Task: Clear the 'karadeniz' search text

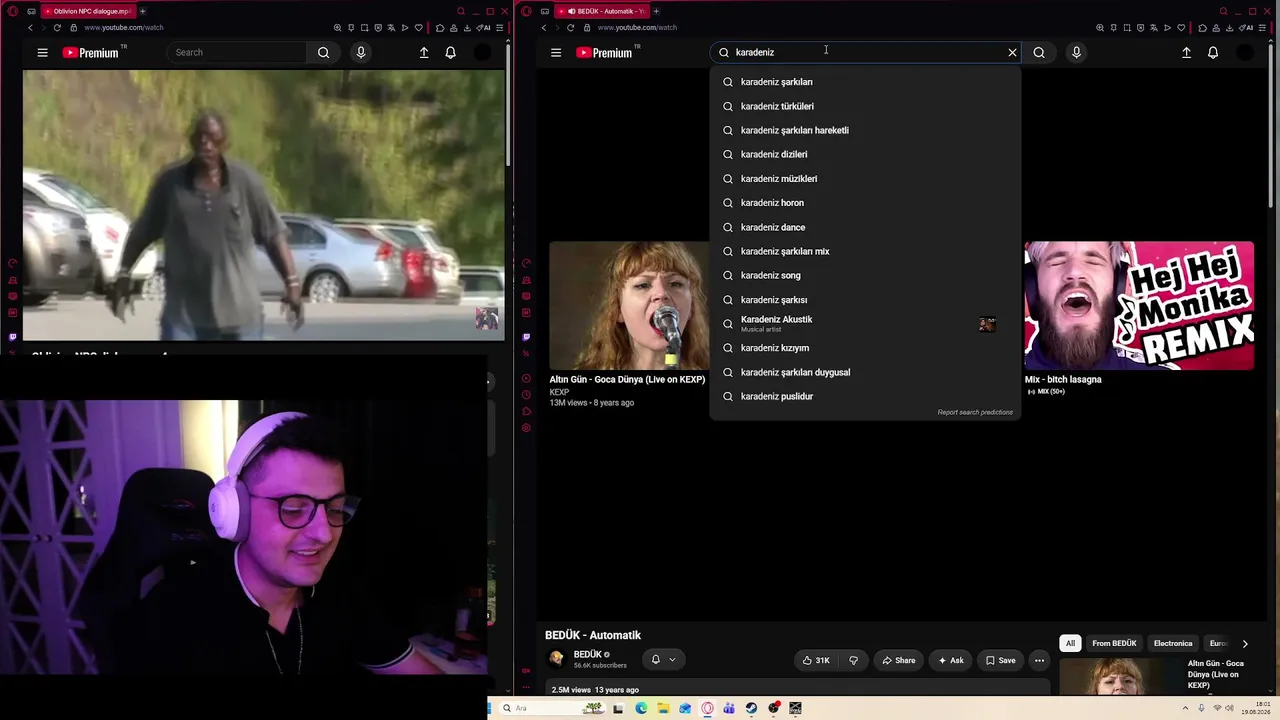Action: coord(1012,52)
